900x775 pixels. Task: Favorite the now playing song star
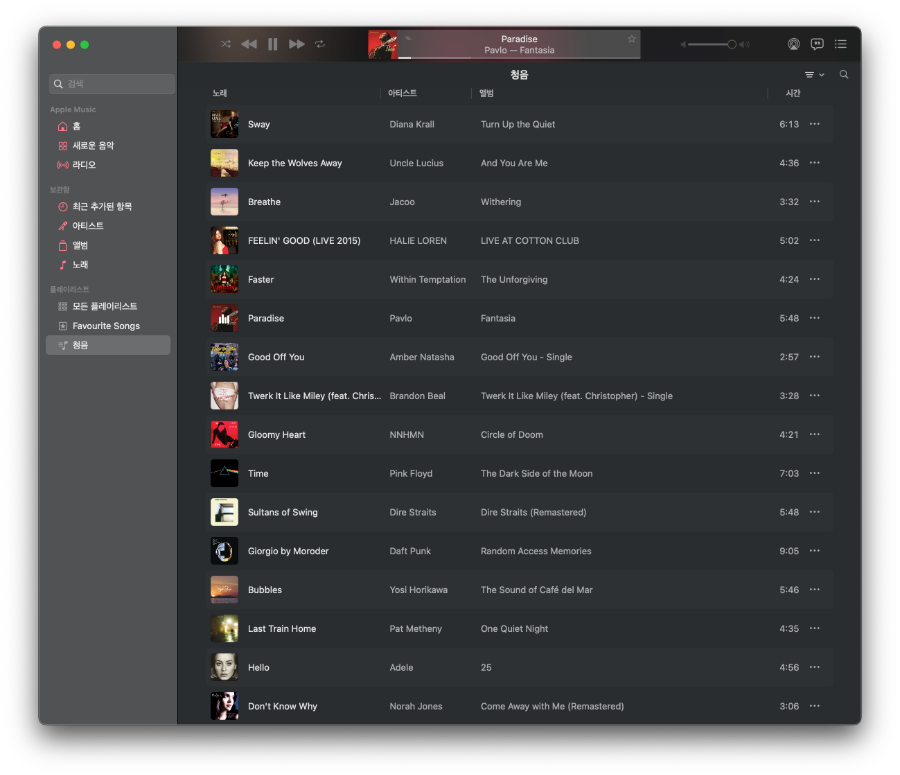click(x=631, y=39)
